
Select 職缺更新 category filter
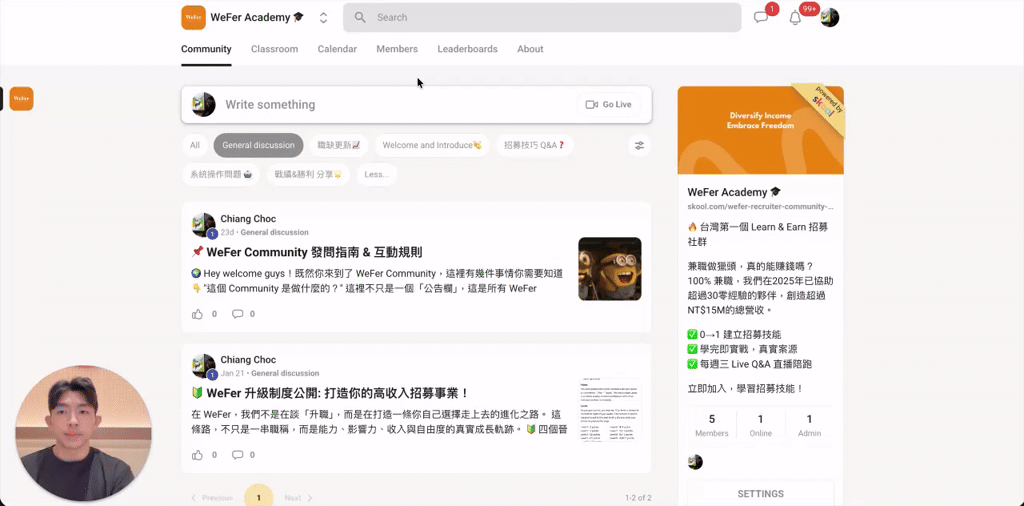click(339, 145)
